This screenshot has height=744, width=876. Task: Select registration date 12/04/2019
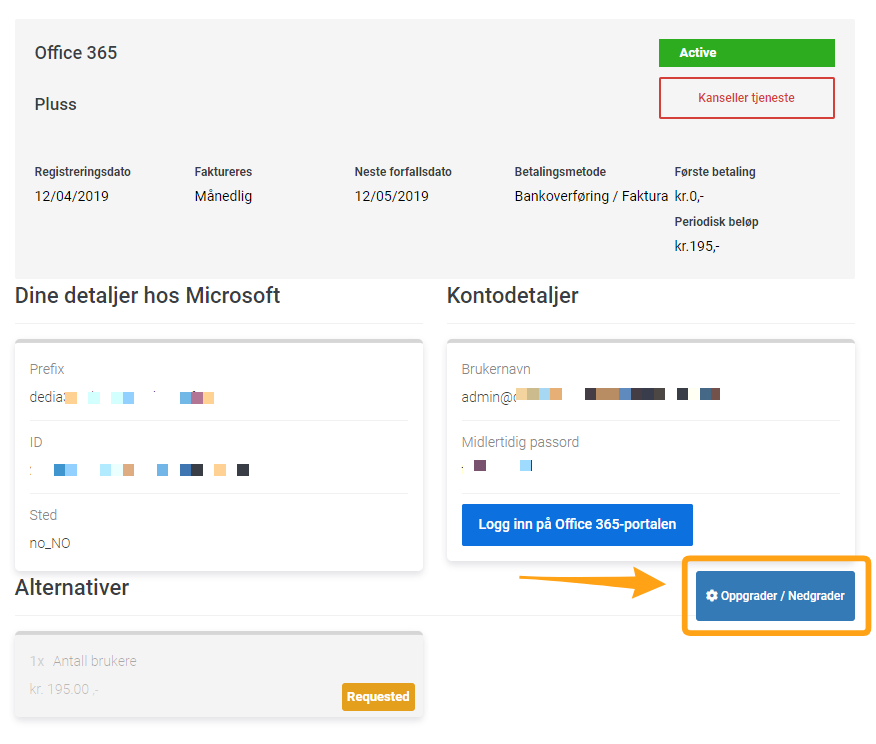coord(72,196)
